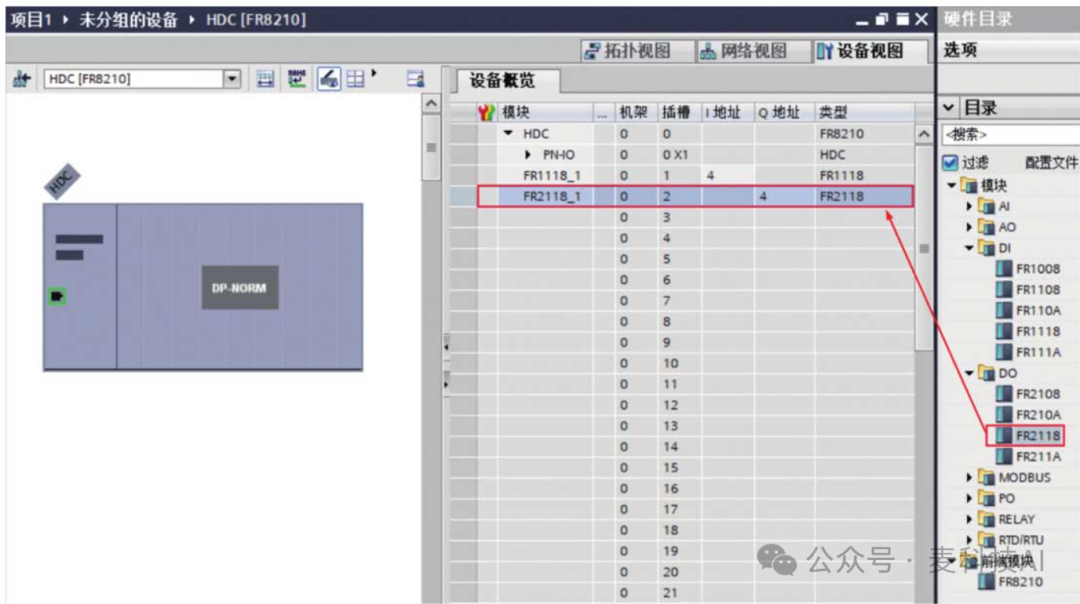Click the show module labels toolbar icon
Image resolution: width=1080 pixels, height=604 pixels.
tap(265, 79)
